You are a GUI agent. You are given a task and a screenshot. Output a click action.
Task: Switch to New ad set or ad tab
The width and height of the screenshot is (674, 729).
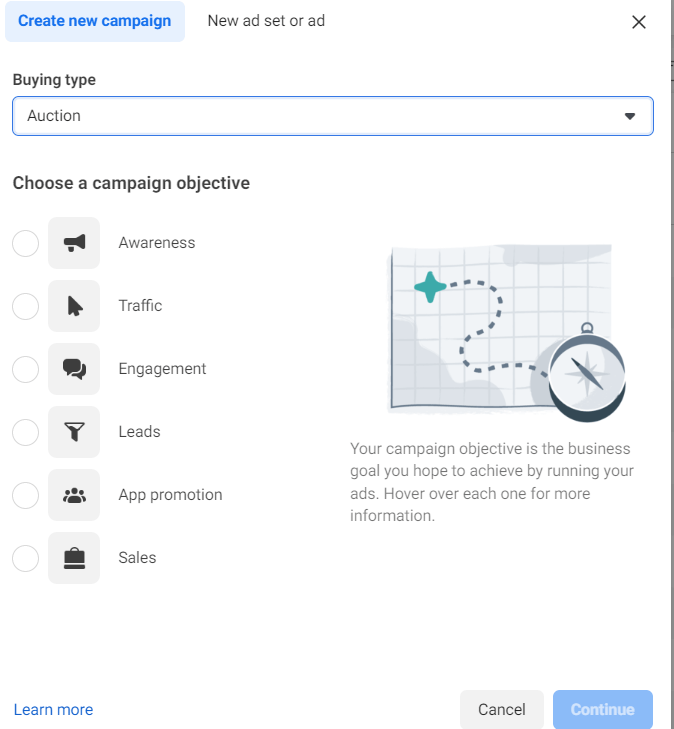266,21
